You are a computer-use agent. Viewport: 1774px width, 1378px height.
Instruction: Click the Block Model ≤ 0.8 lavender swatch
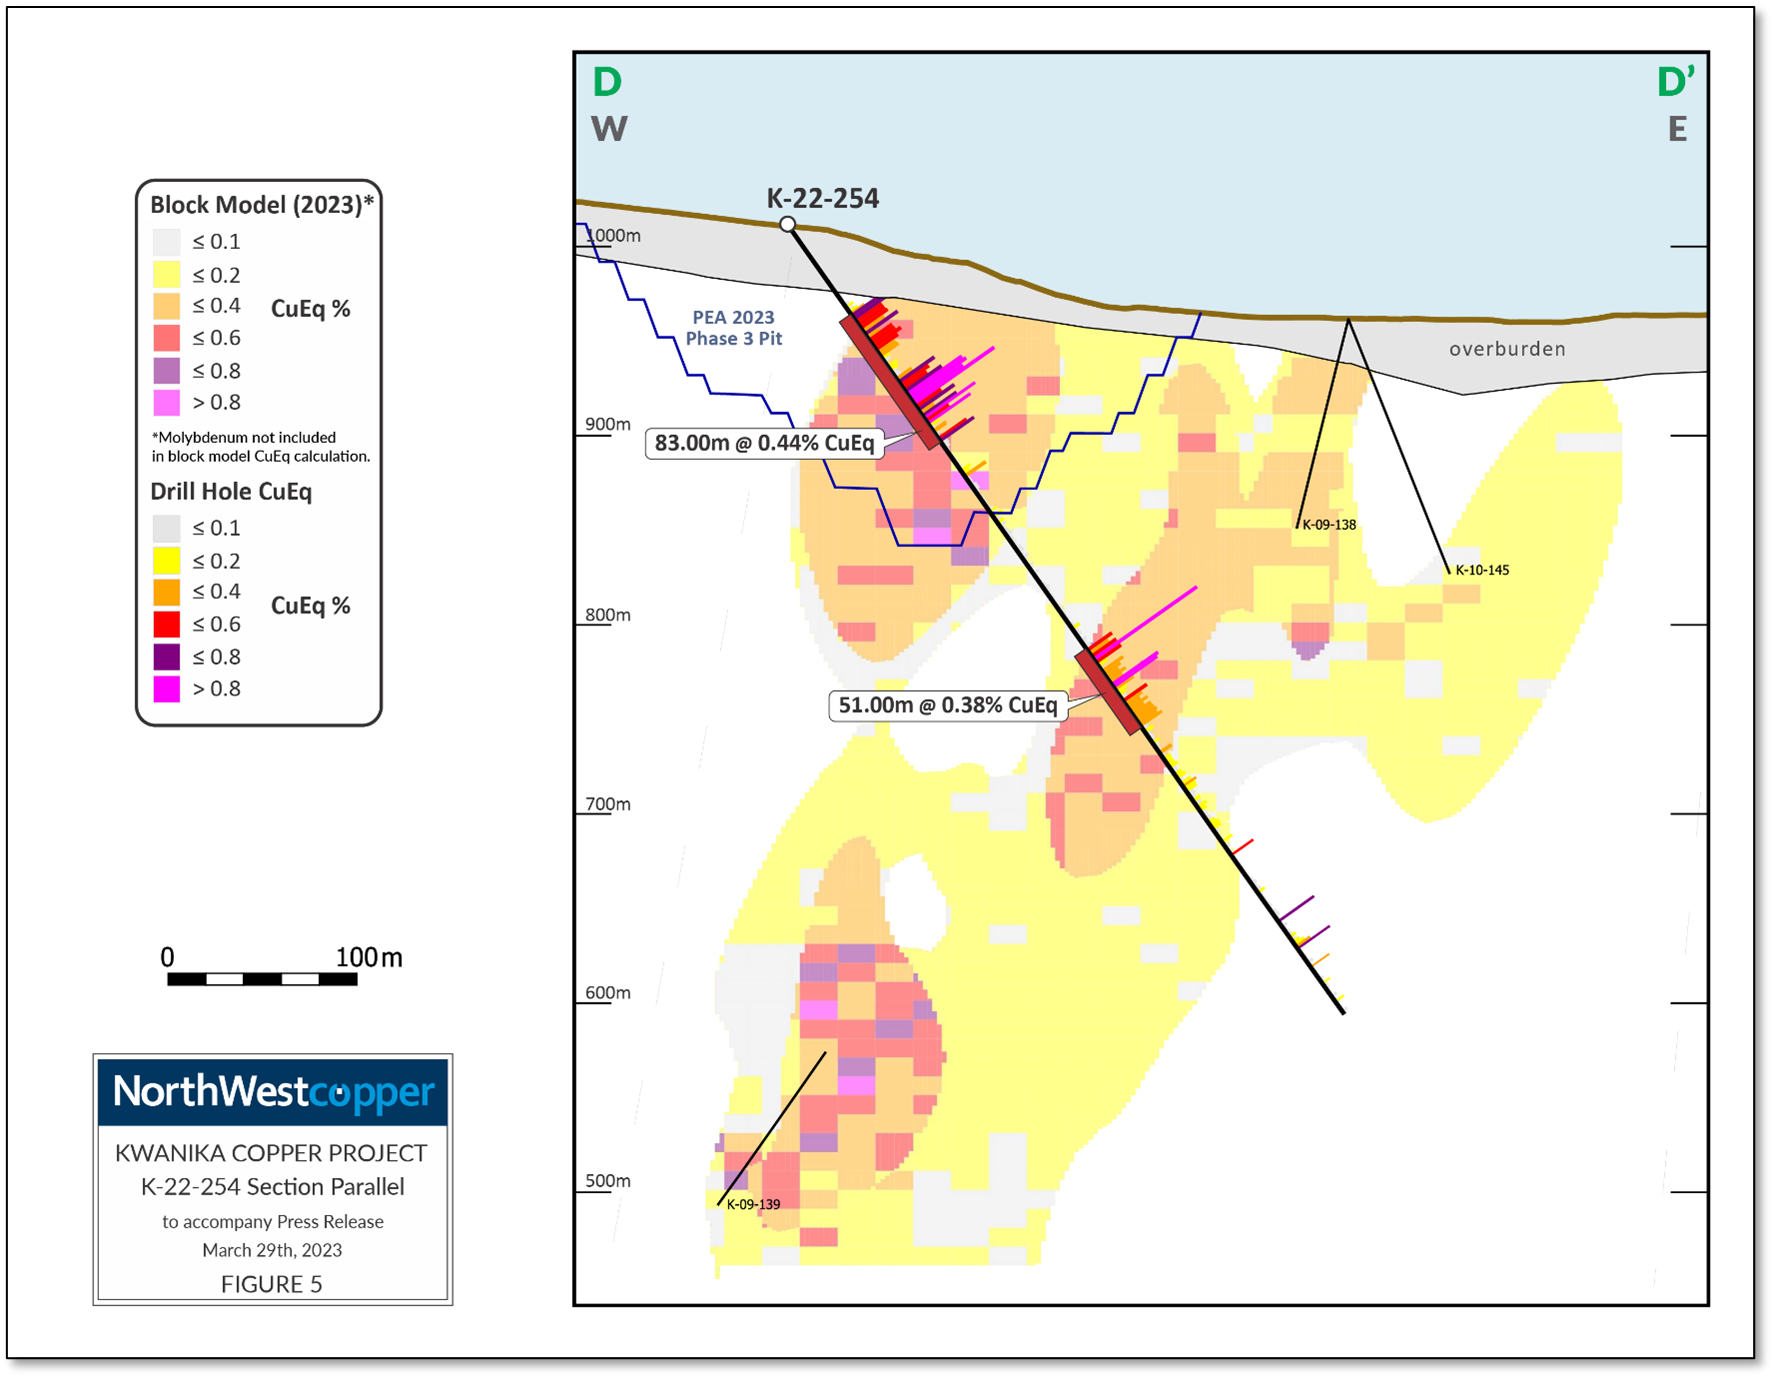tap(166, 371)
